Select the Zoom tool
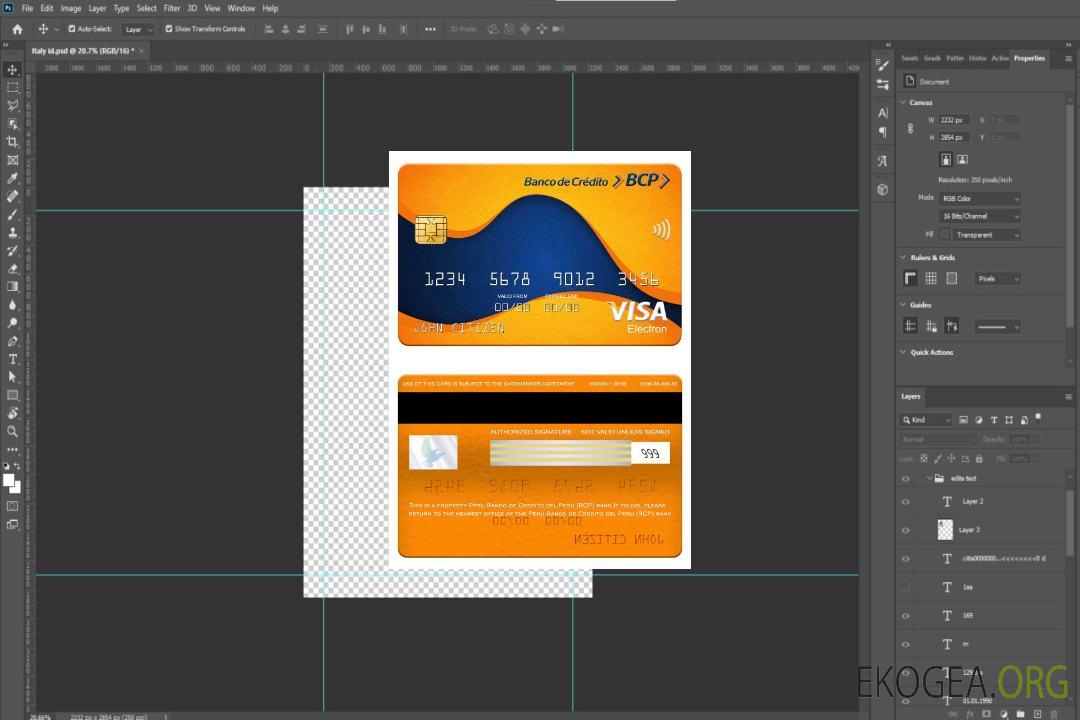This screenshot has height=720, width=1080. point(12,431)
